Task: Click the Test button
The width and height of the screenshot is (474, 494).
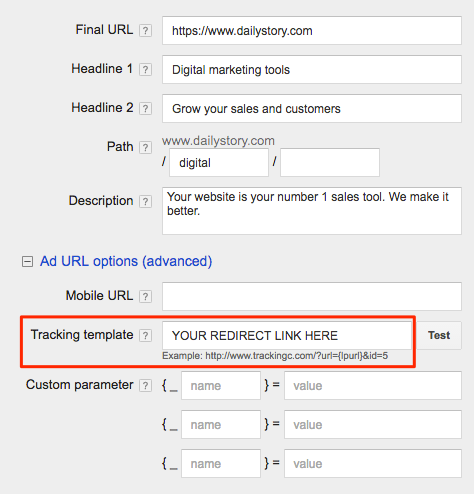Action: (x=439, y=335)
